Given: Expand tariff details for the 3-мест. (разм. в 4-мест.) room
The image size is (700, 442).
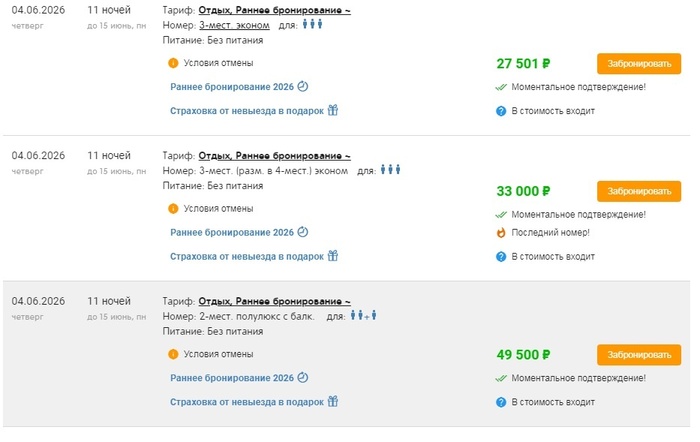Looking at the screenshot, I should tap(274, 156).
